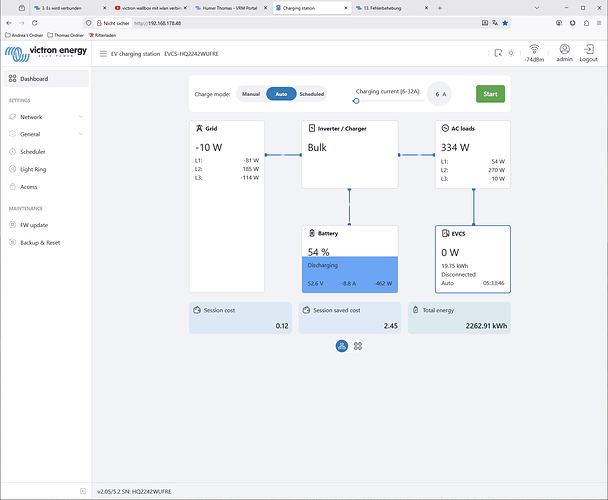The image size is (608, 500).
Task: Collapse the sidebar using bottom arrow icon
Action: 83,491
